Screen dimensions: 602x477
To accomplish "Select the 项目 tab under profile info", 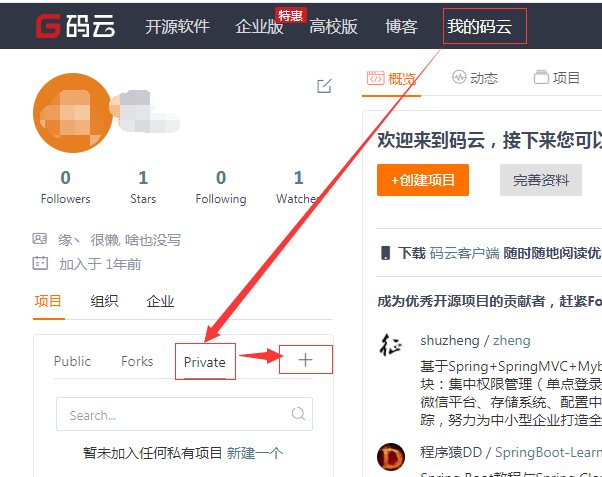I will coord(48,301).
